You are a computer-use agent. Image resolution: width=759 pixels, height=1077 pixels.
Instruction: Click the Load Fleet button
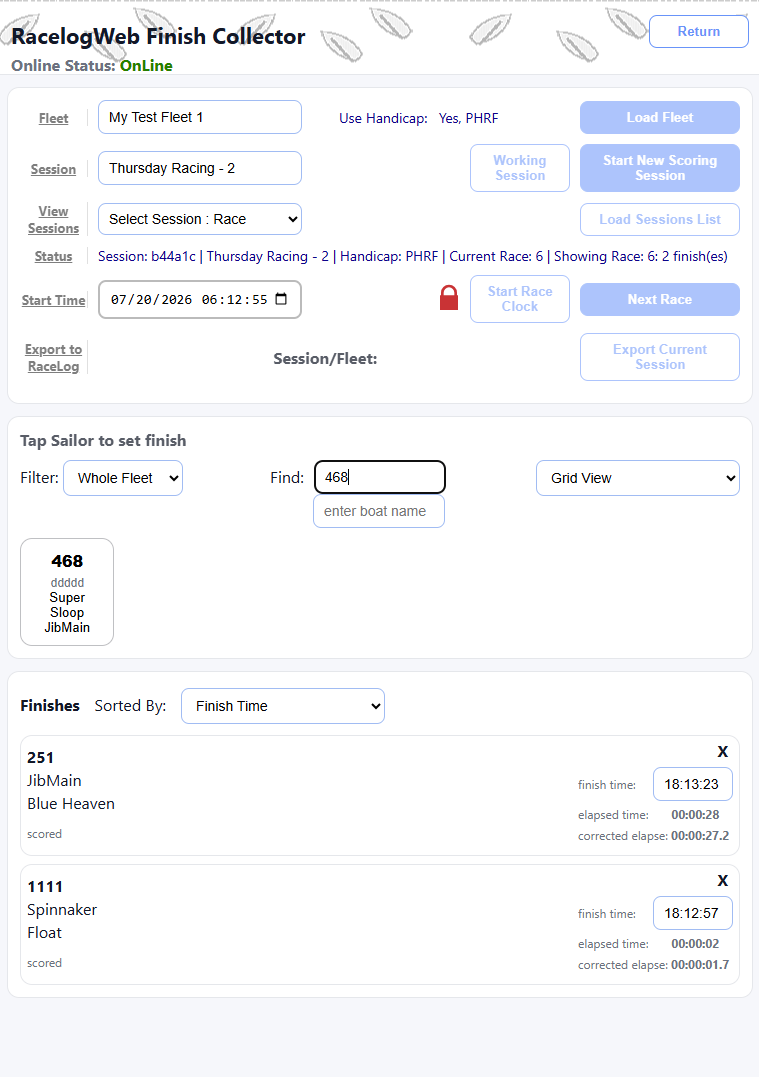pyautogui.click(x=659, y=117)
